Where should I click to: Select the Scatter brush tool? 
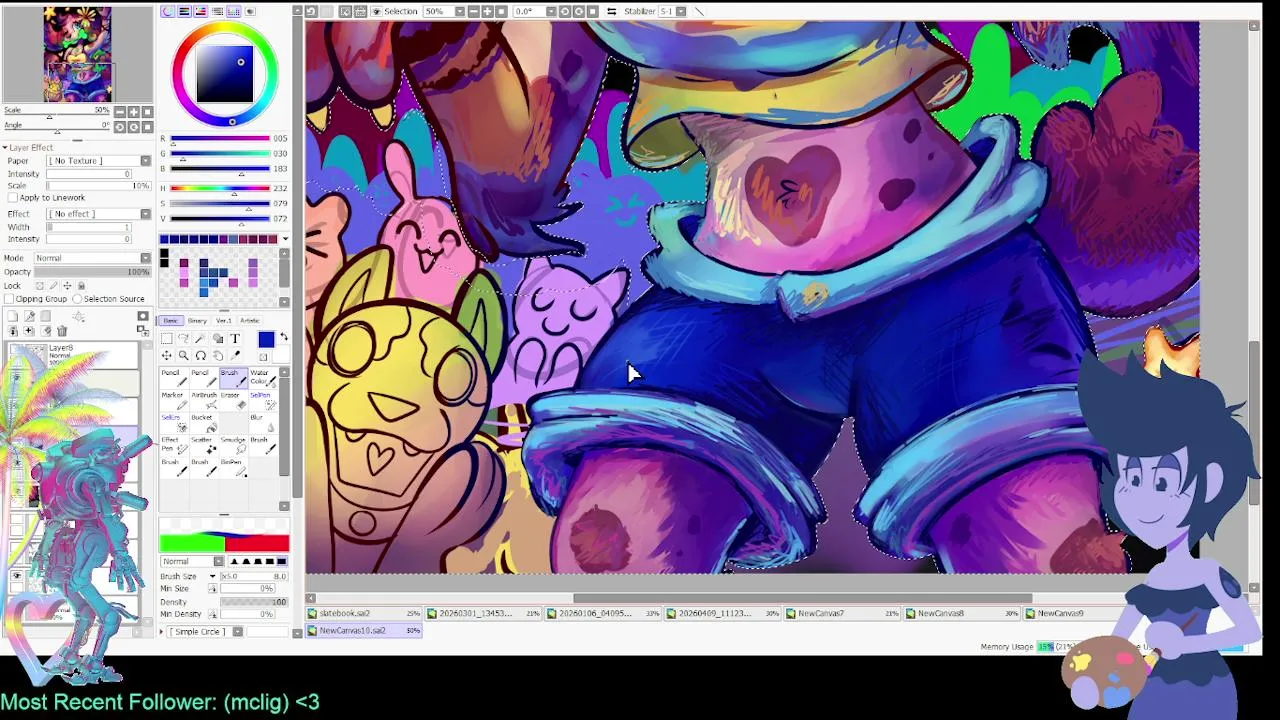pos(203,446)
